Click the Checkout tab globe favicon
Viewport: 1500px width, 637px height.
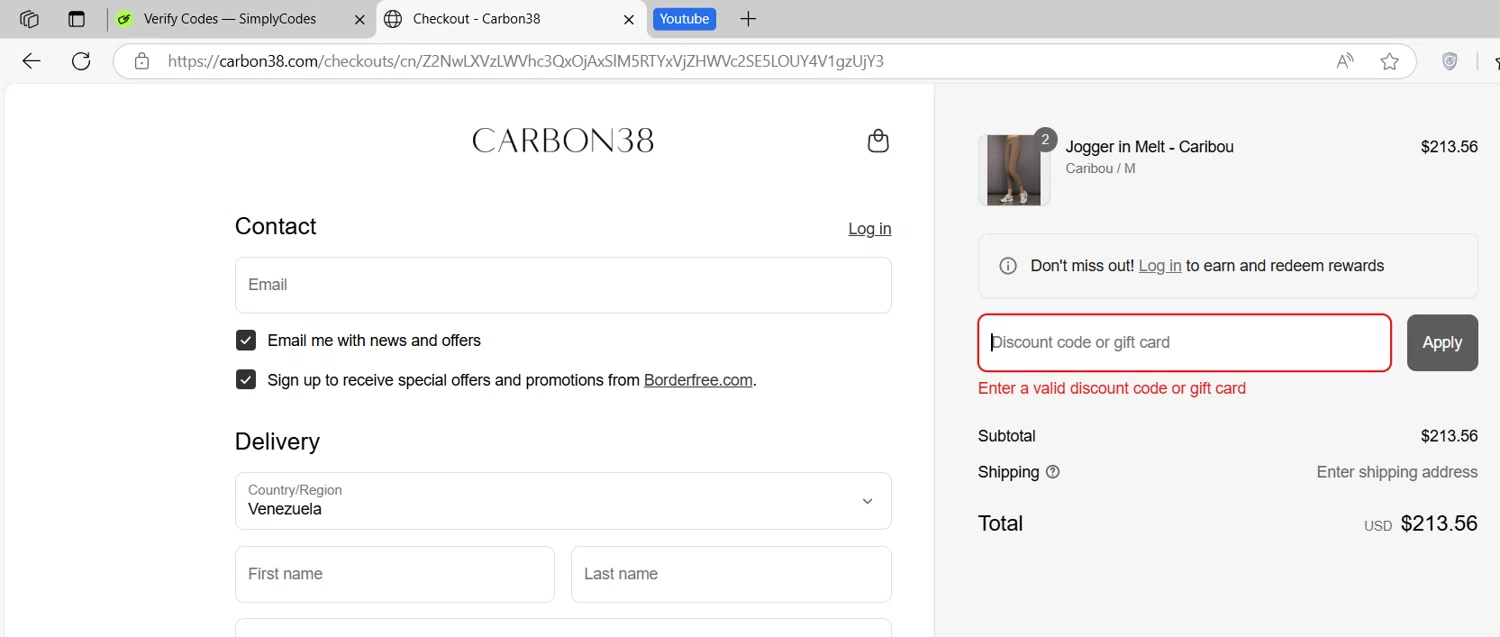click(x=393, y=19)
